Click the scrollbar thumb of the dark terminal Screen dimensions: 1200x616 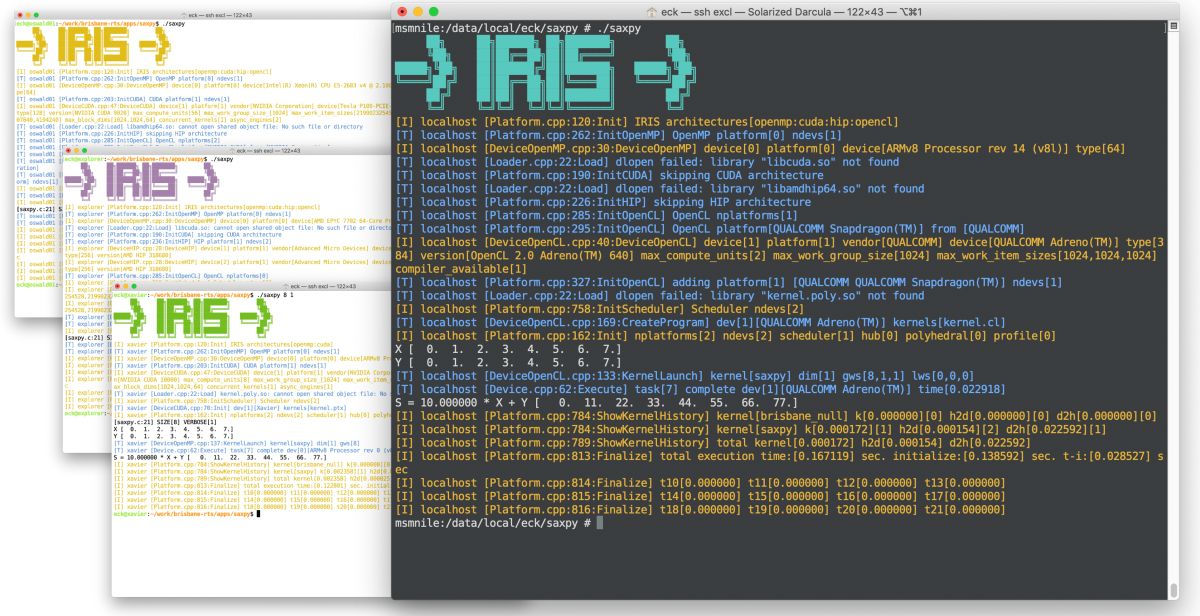coord(1173,591)
